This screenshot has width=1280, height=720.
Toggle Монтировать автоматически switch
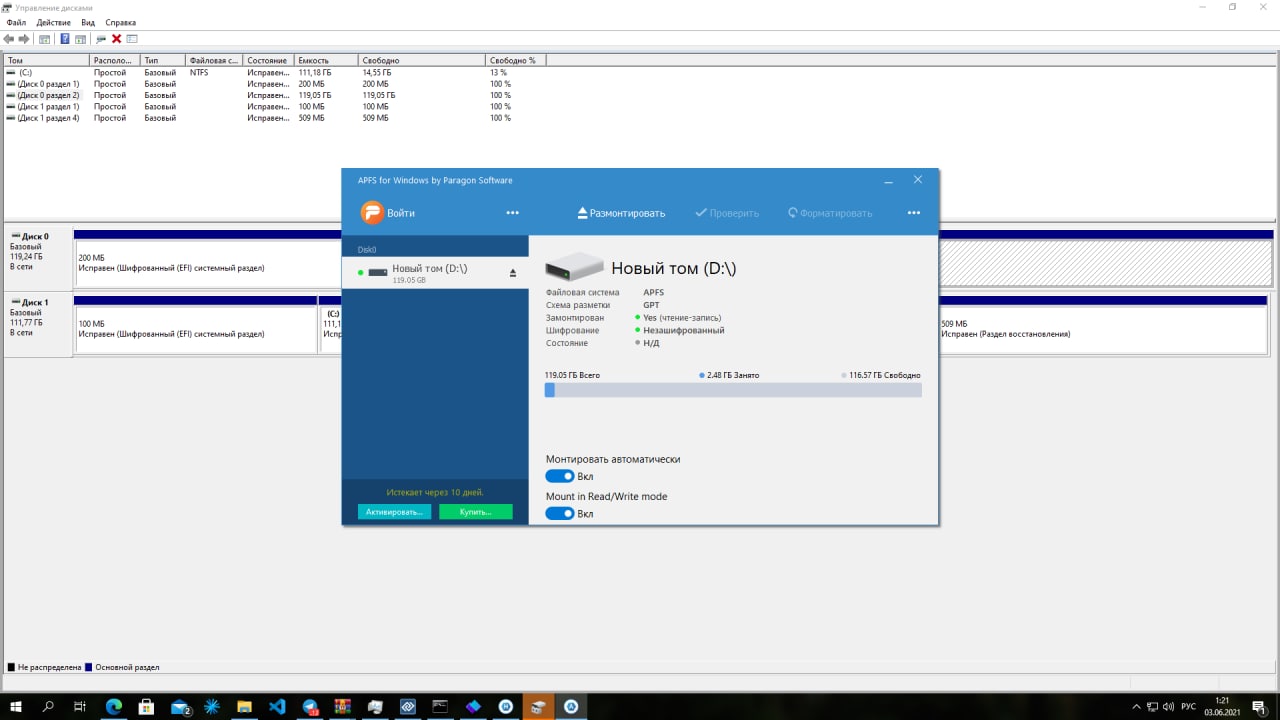point(560,476)
